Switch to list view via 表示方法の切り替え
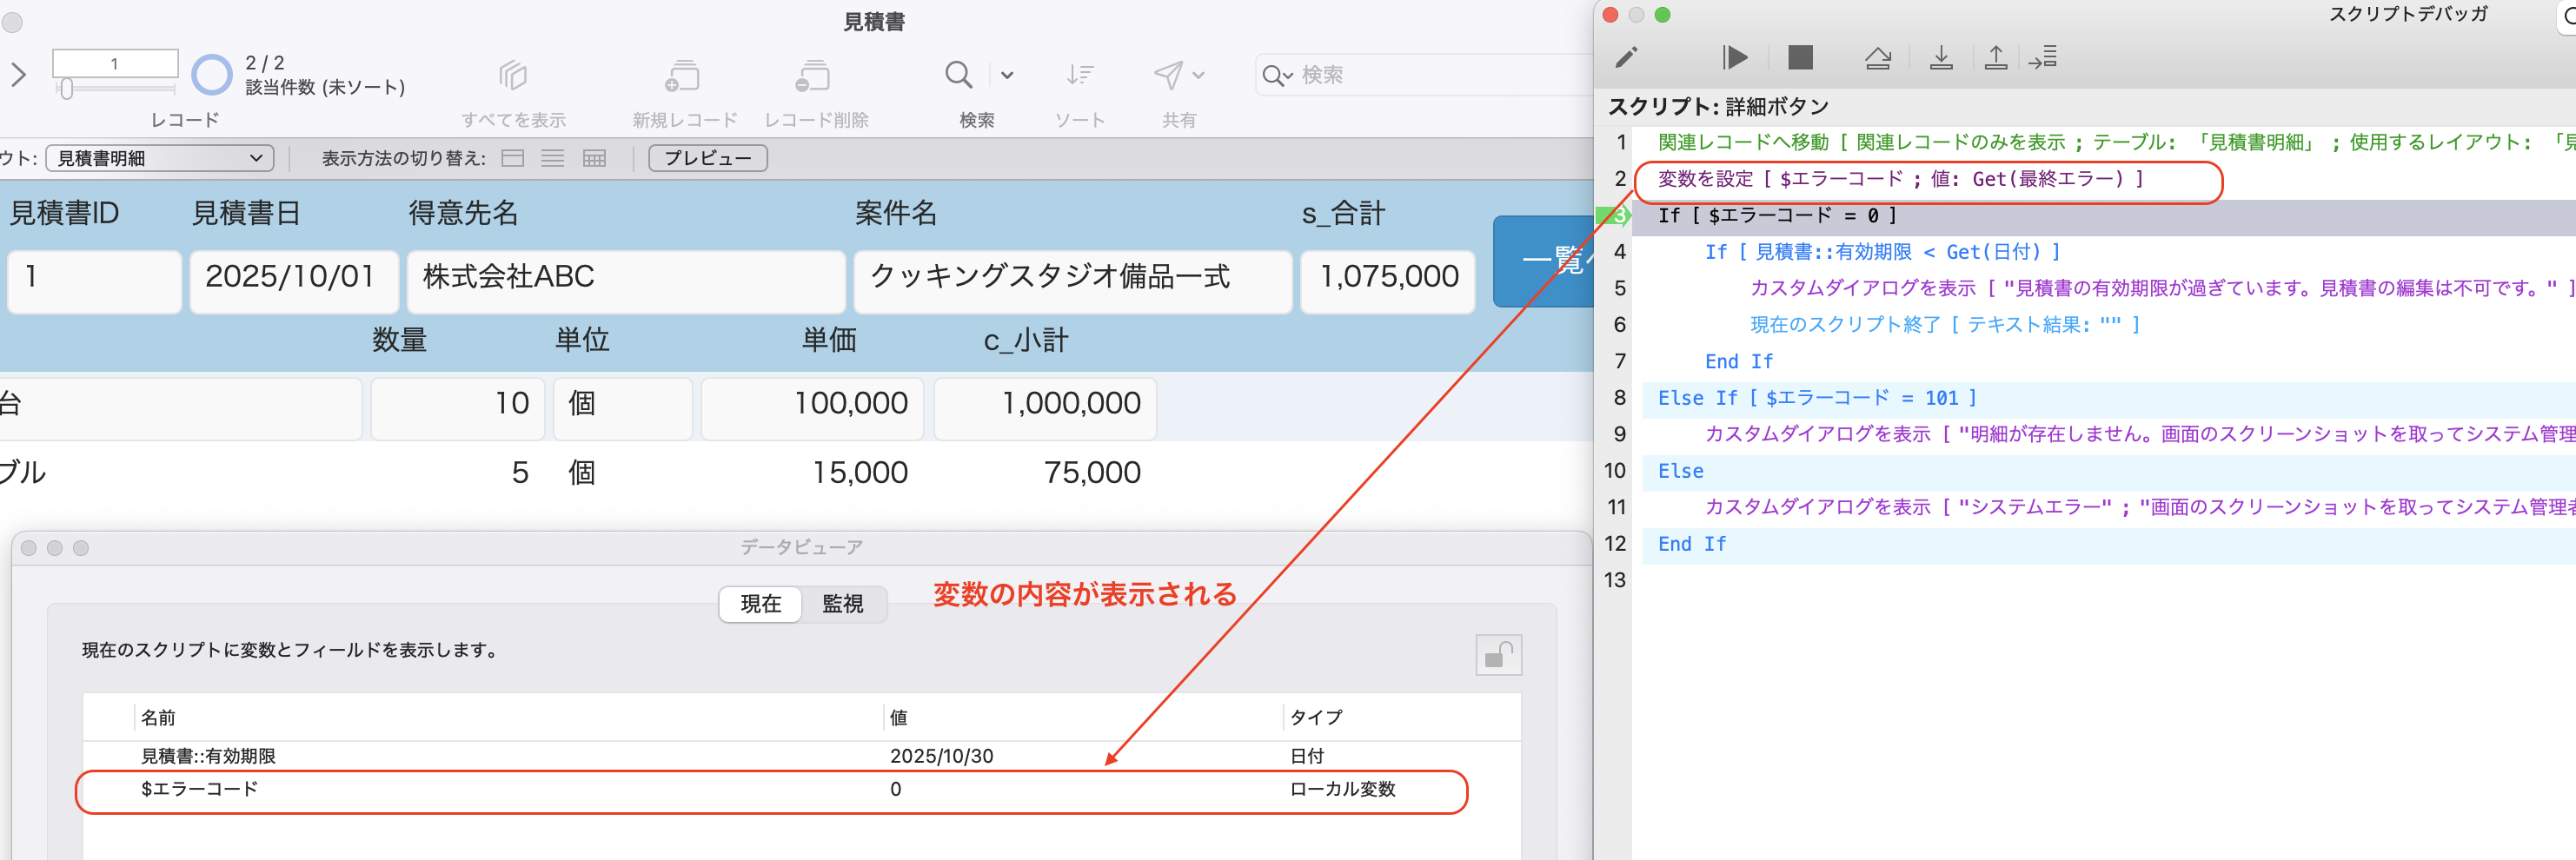The image size is (2576, 860). pyautogui.click(x=552, y=158)
